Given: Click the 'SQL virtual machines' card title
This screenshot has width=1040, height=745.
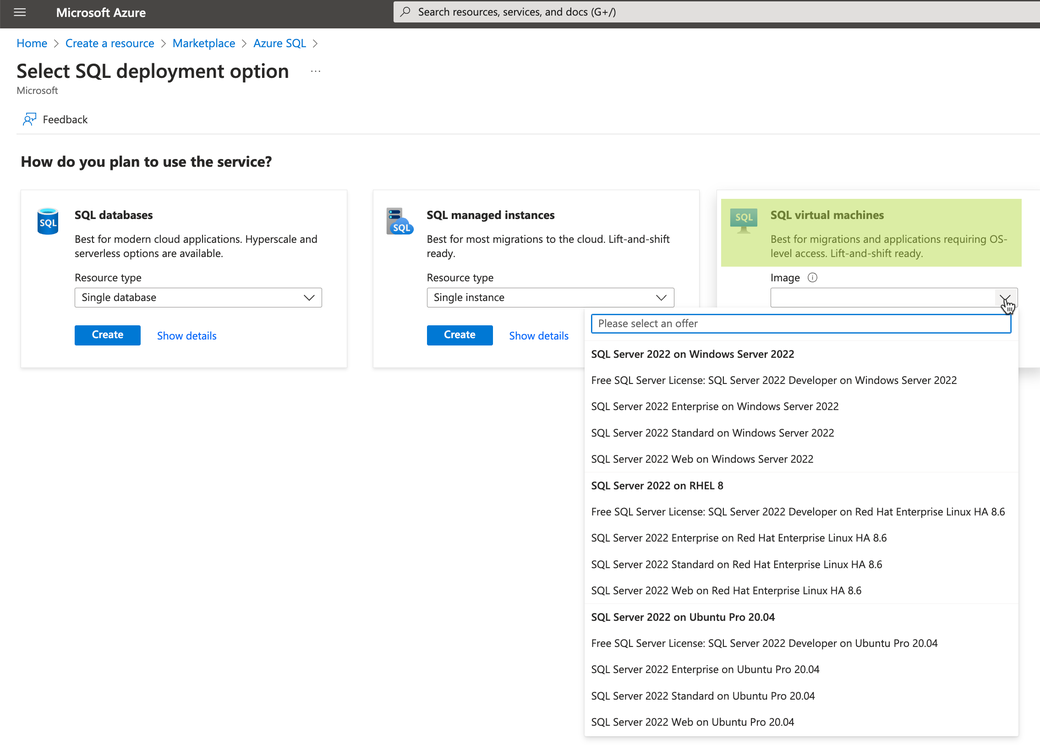Looking at the screenshot, I should click(x=827, y=215).
